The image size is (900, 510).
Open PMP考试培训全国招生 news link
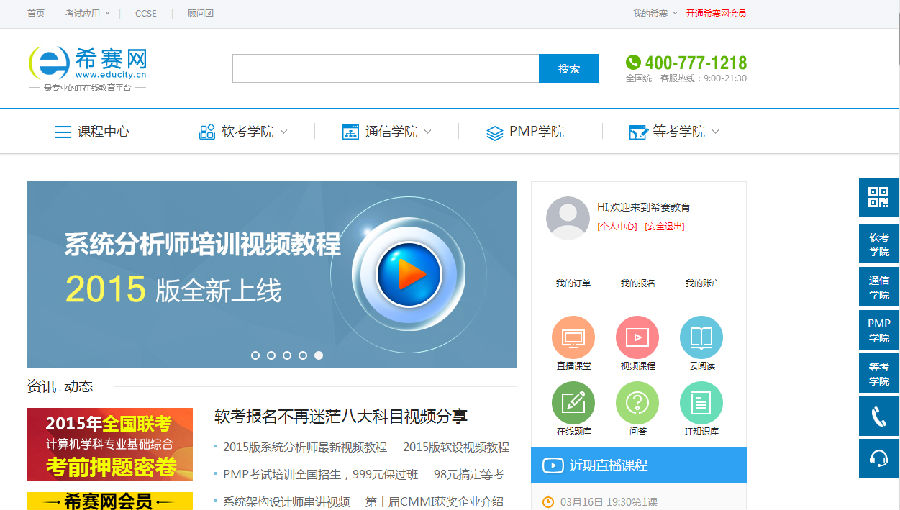(320, 474)
